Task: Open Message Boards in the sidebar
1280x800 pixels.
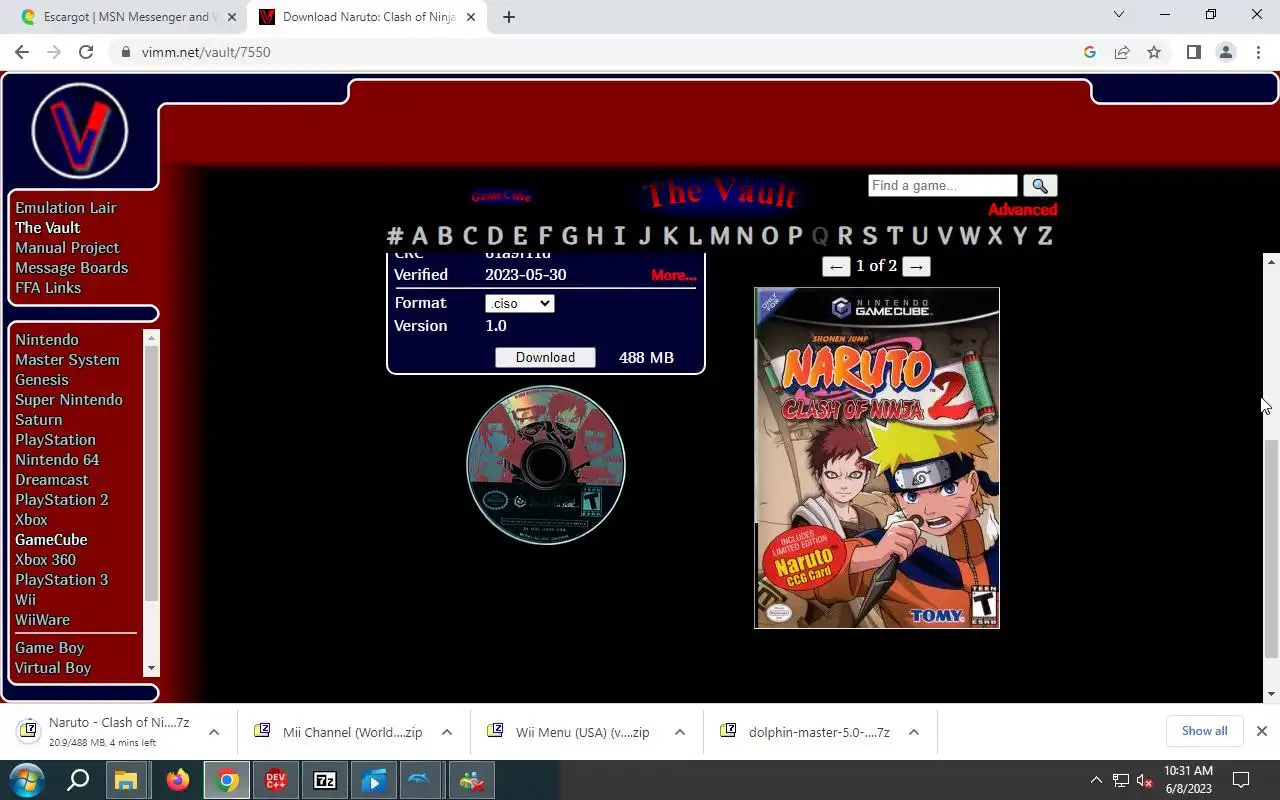Action: coord(71,268)
